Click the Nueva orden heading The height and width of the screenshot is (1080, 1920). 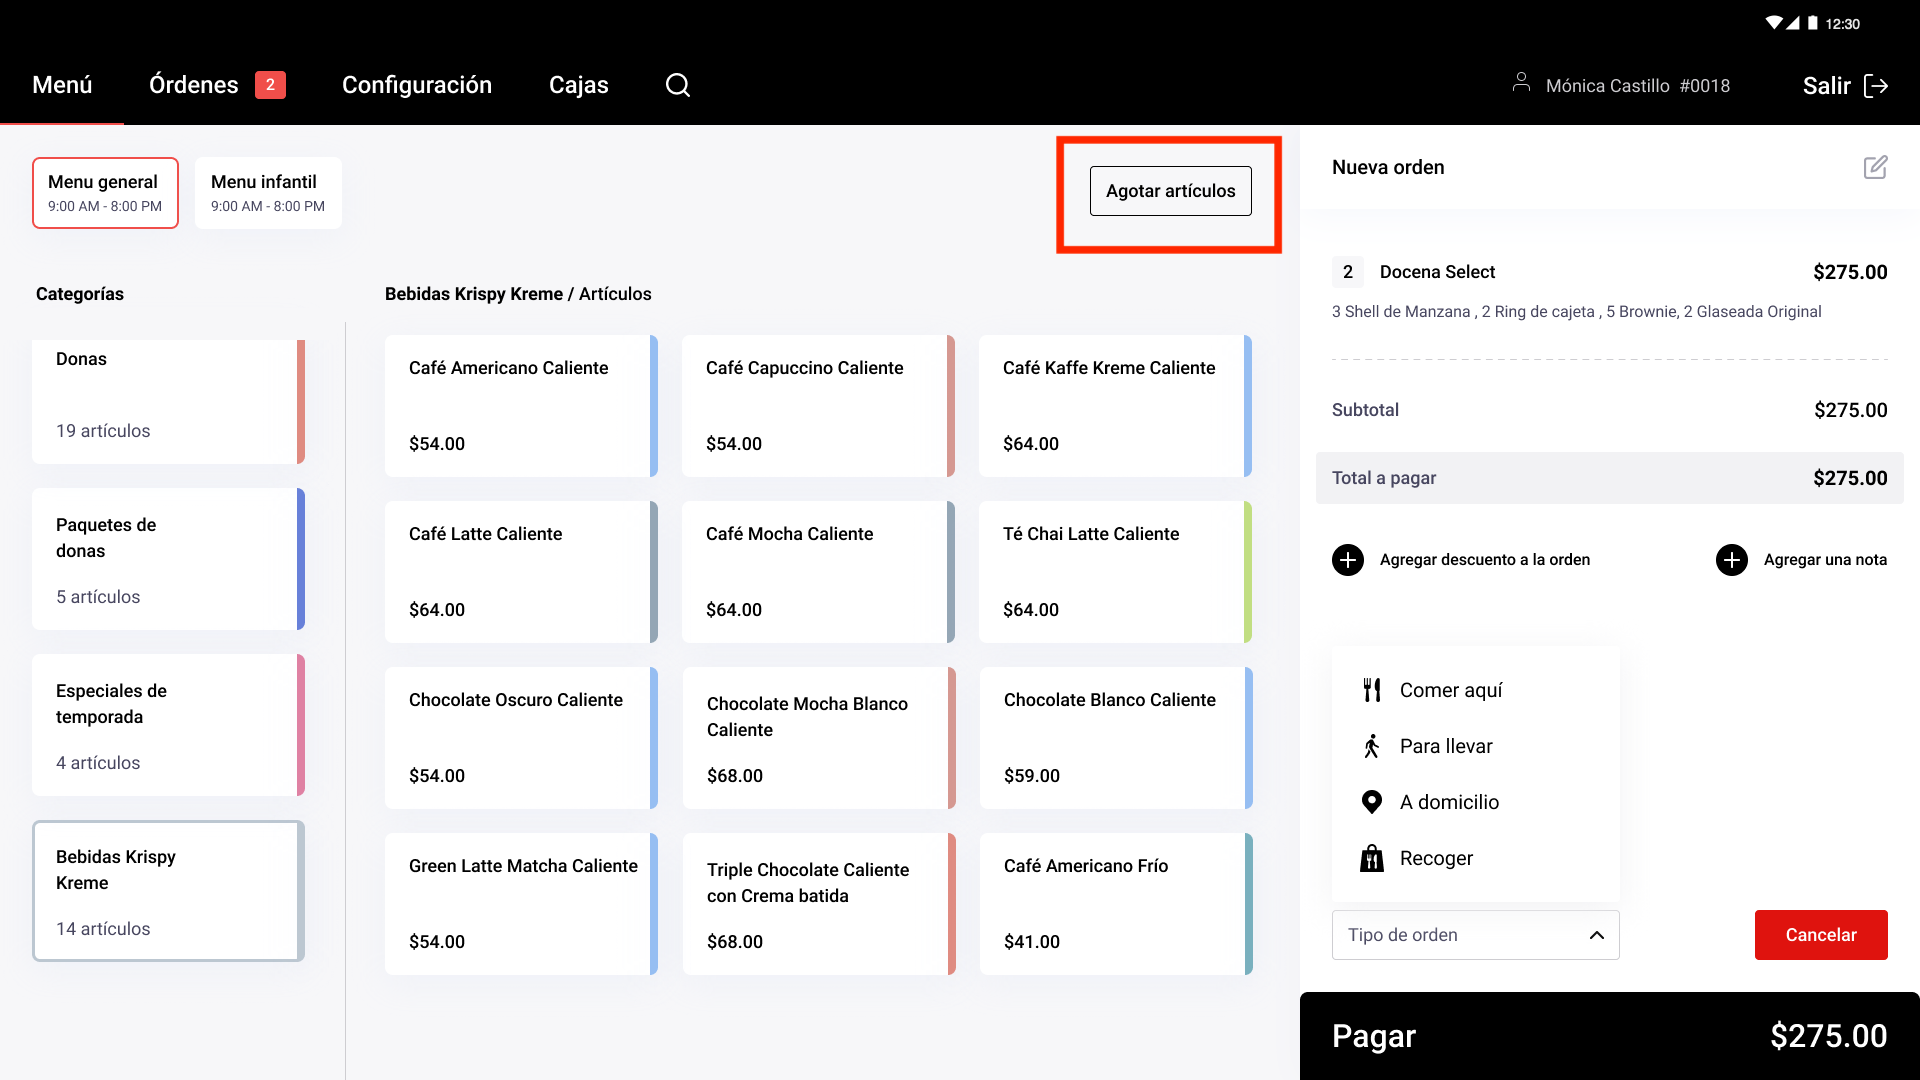[1388, 167]
